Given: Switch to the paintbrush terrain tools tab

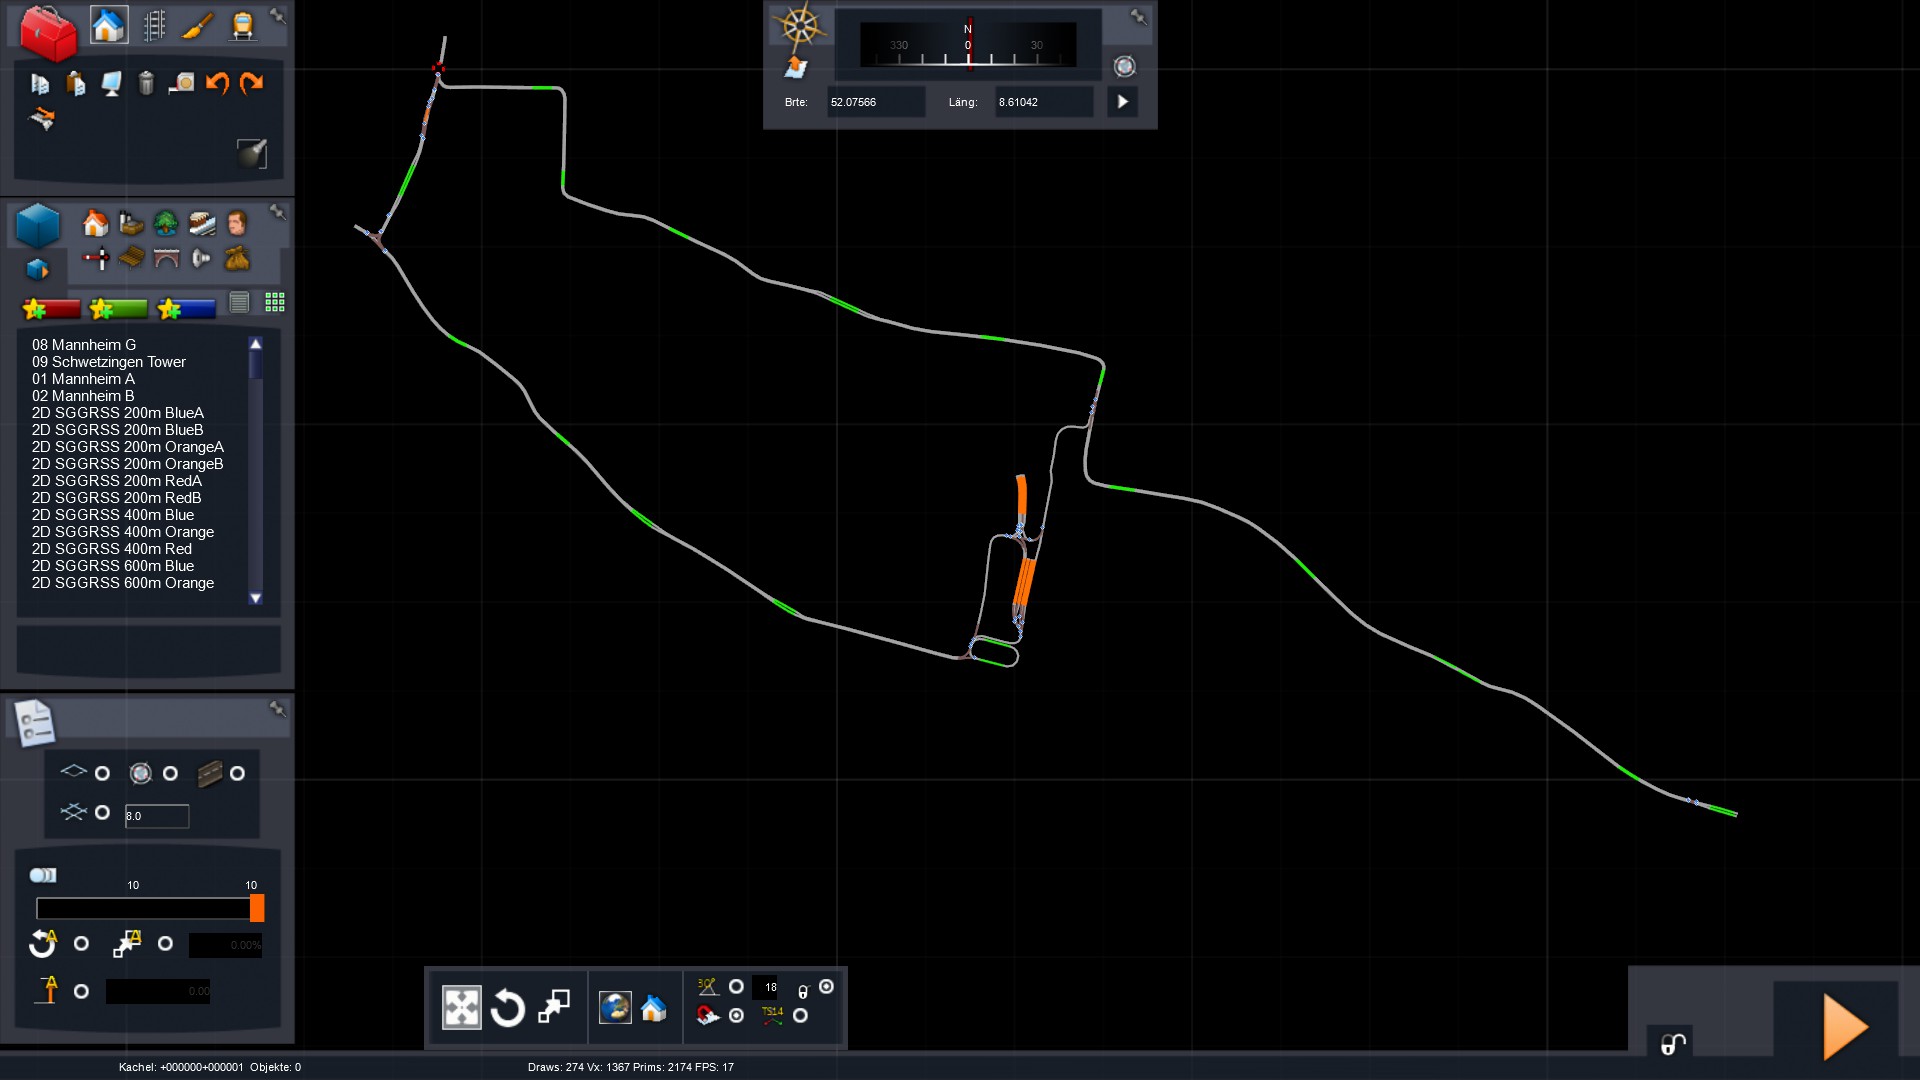Looking at the screenshot, I should 198,26.
